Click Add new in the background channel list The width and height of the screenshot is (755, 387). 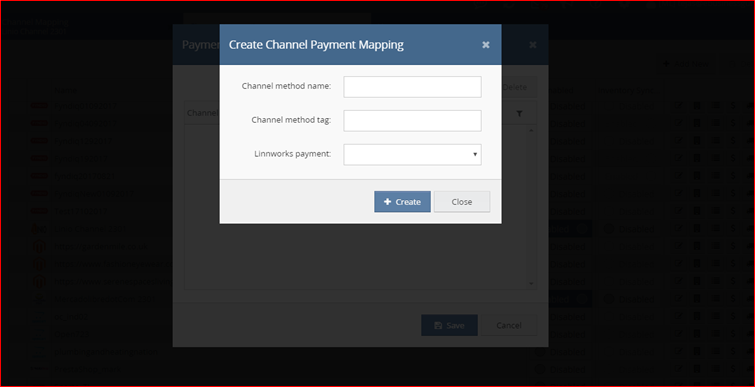[x=687, y=64]
